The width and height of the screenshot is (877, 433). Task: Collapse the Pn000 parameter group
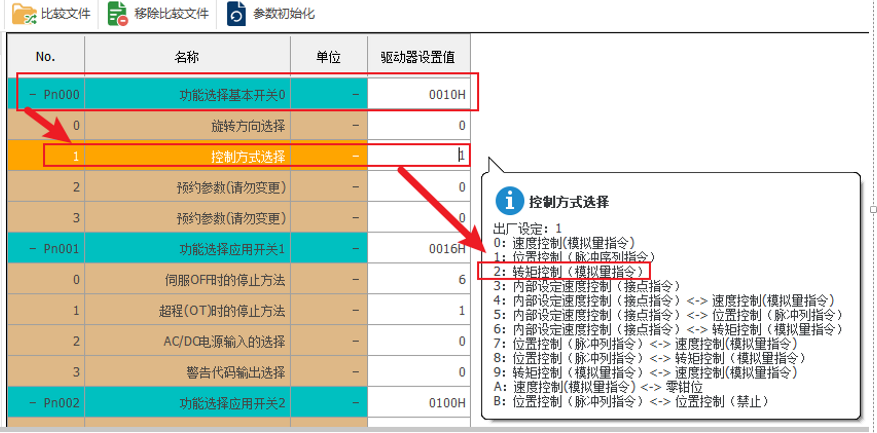pyautogui.click(x=32, y=95)
